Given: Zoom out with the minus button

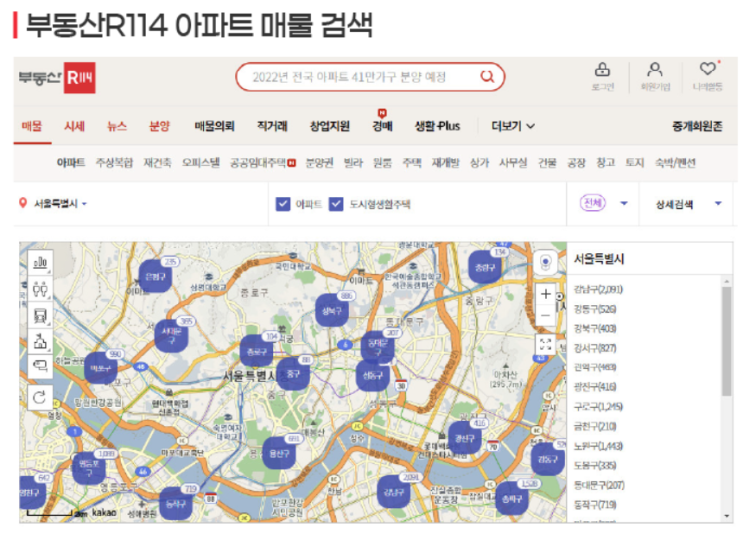Looking at the screenshot, I should pyautogui.click(x=545, y=315).
